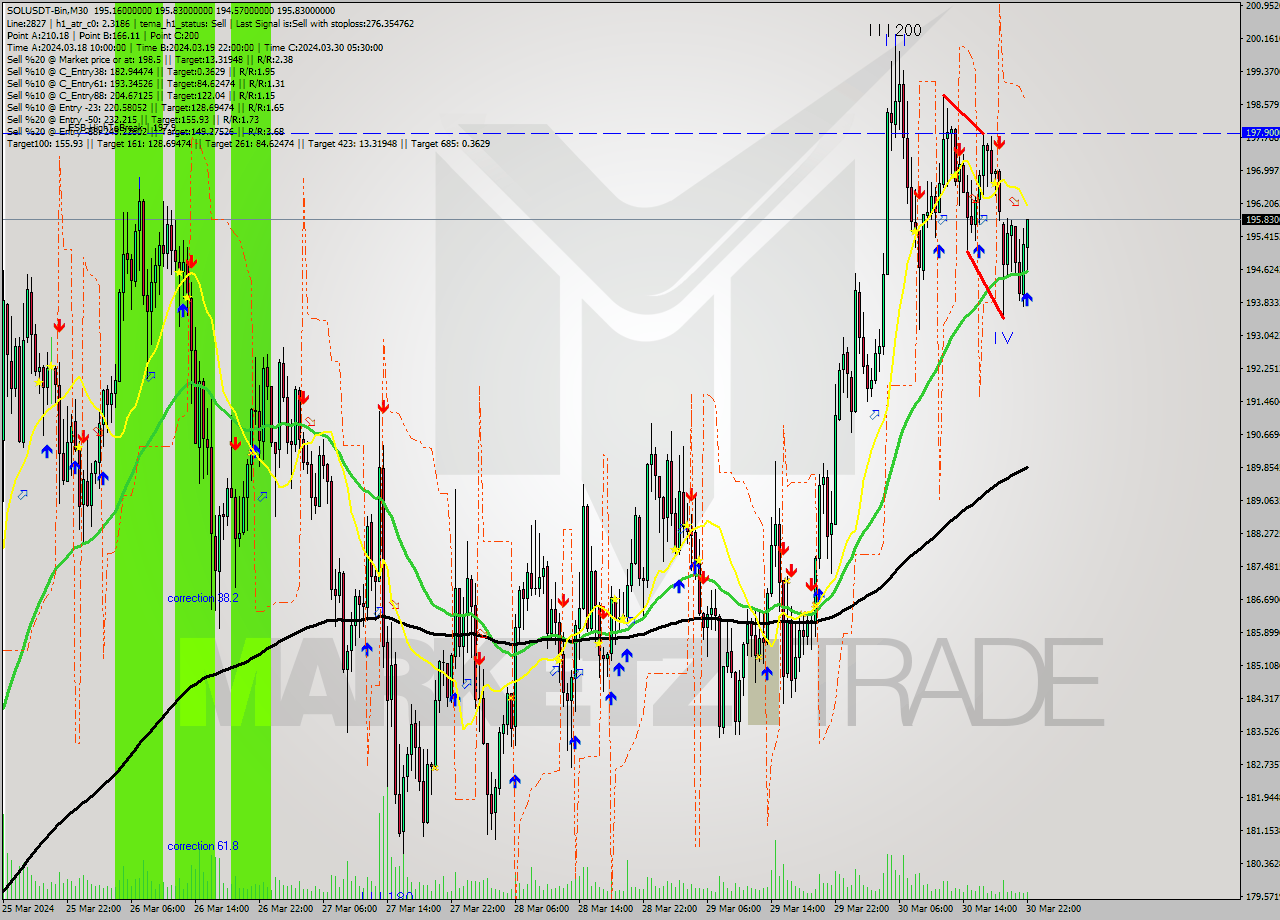Click the 'Sell %10 @ Entry -23: 220.58052' line
Image resolution: width=1280 pixels, height=920 pixels.
click(x=145, y=107)
